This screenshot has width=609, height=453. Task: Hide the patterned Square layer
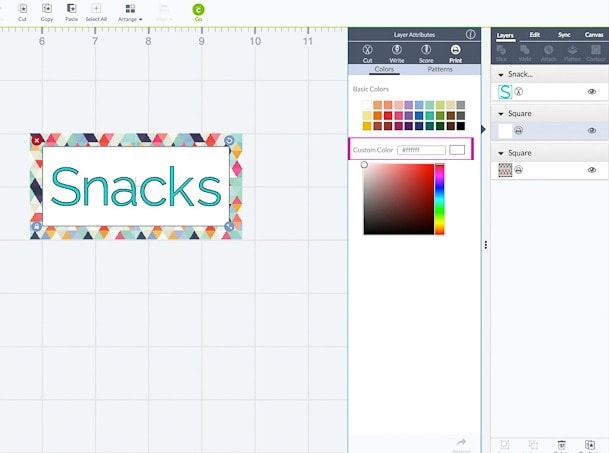click(592, 170)
